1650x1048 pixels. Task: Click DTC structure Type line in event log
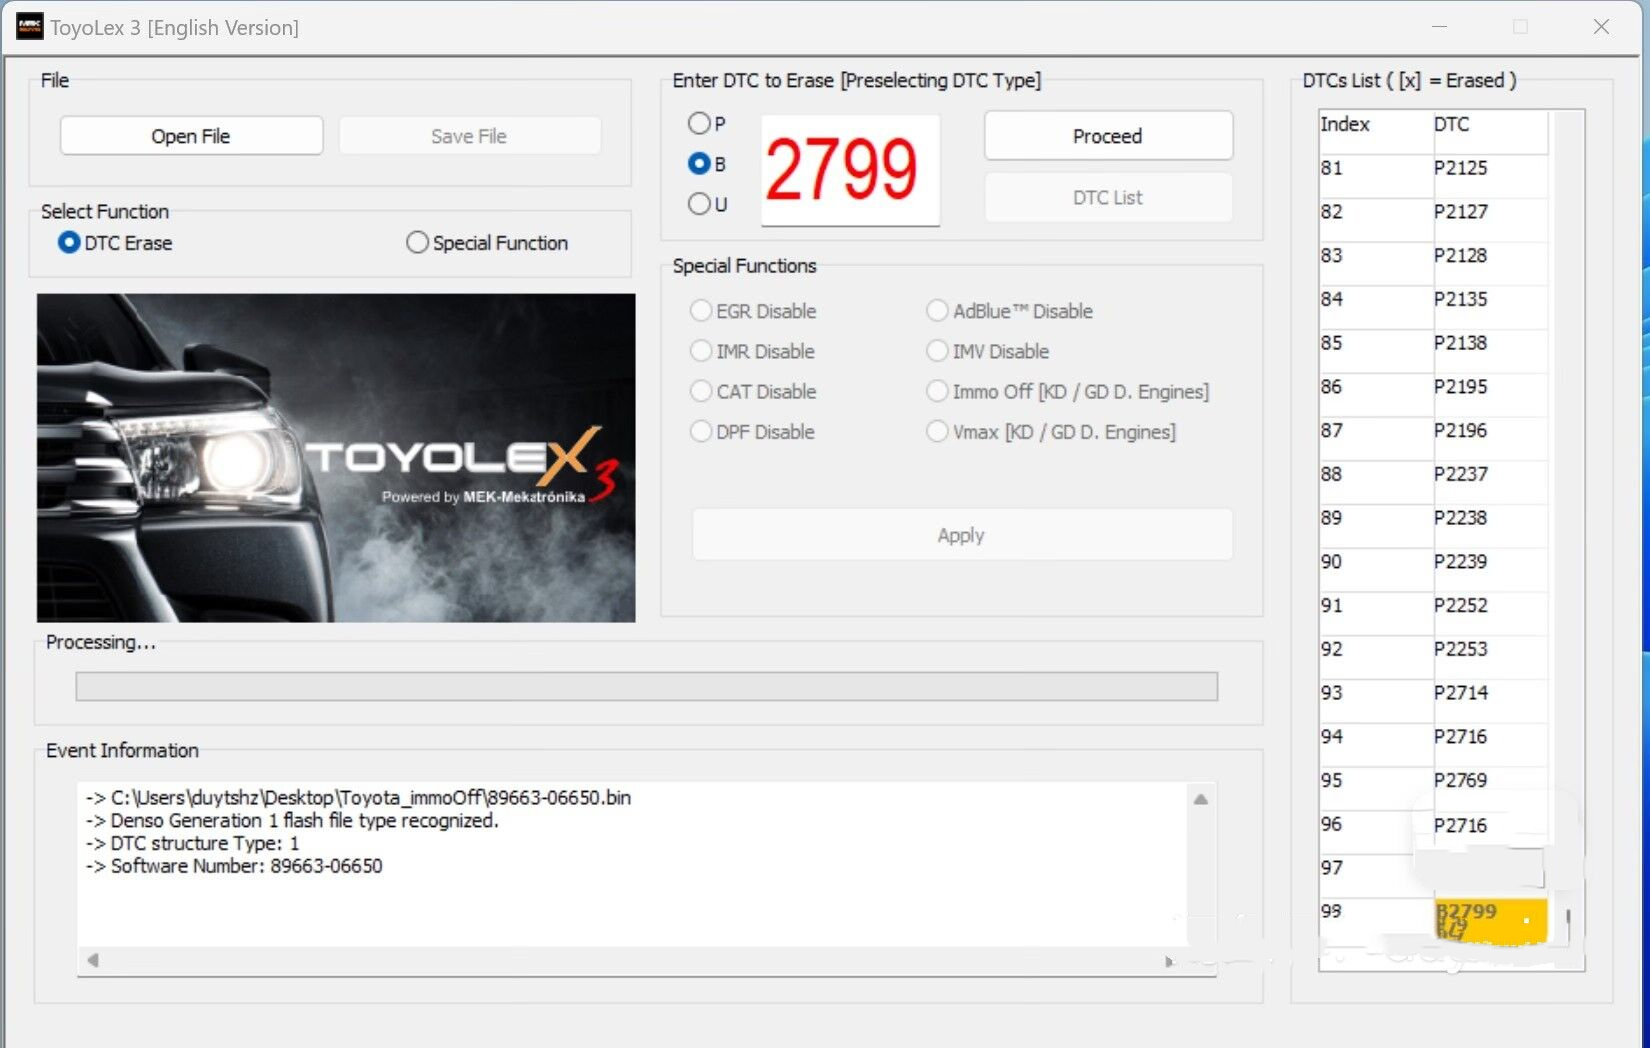click(x=192, y=844)
